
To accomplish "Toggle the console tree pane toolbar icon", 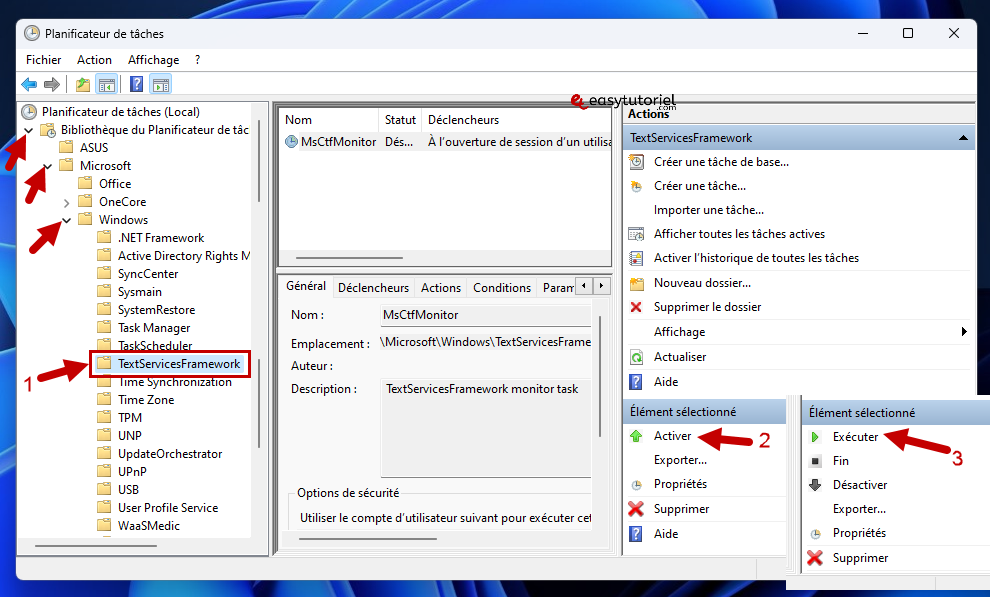I will point(107,84).
